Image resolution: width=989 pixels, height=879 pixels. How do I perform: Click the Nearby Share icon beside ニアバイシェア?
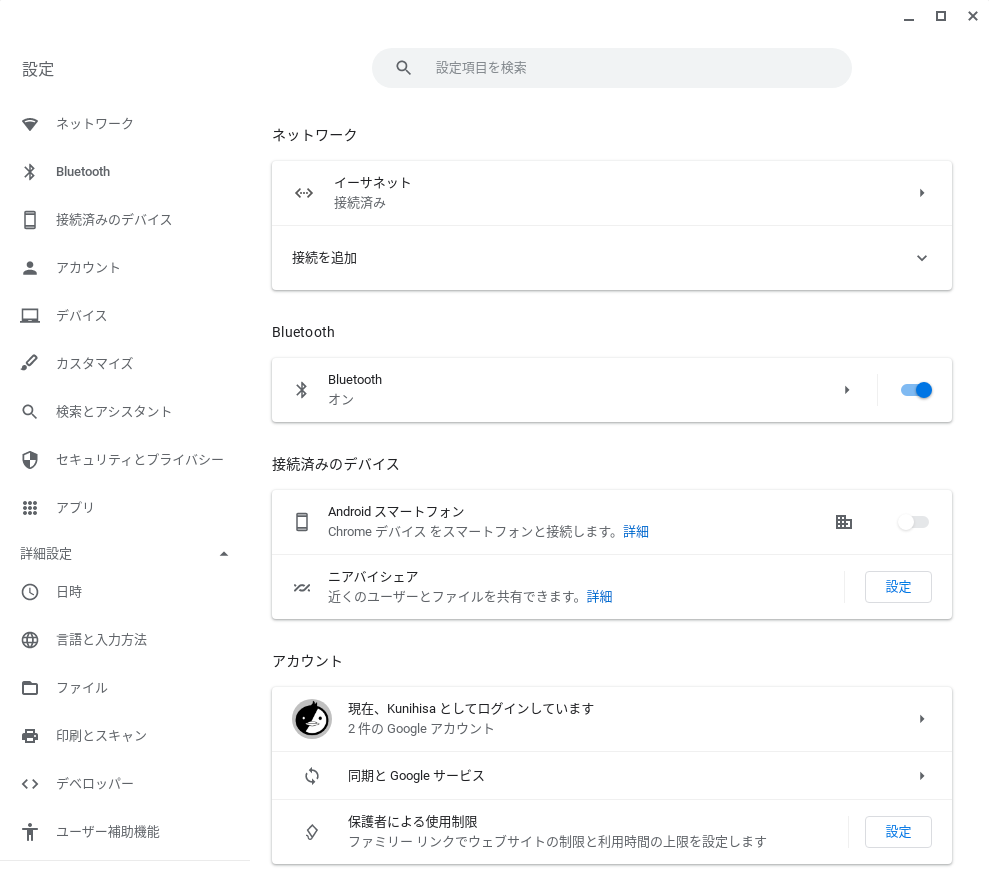point(302,588)
